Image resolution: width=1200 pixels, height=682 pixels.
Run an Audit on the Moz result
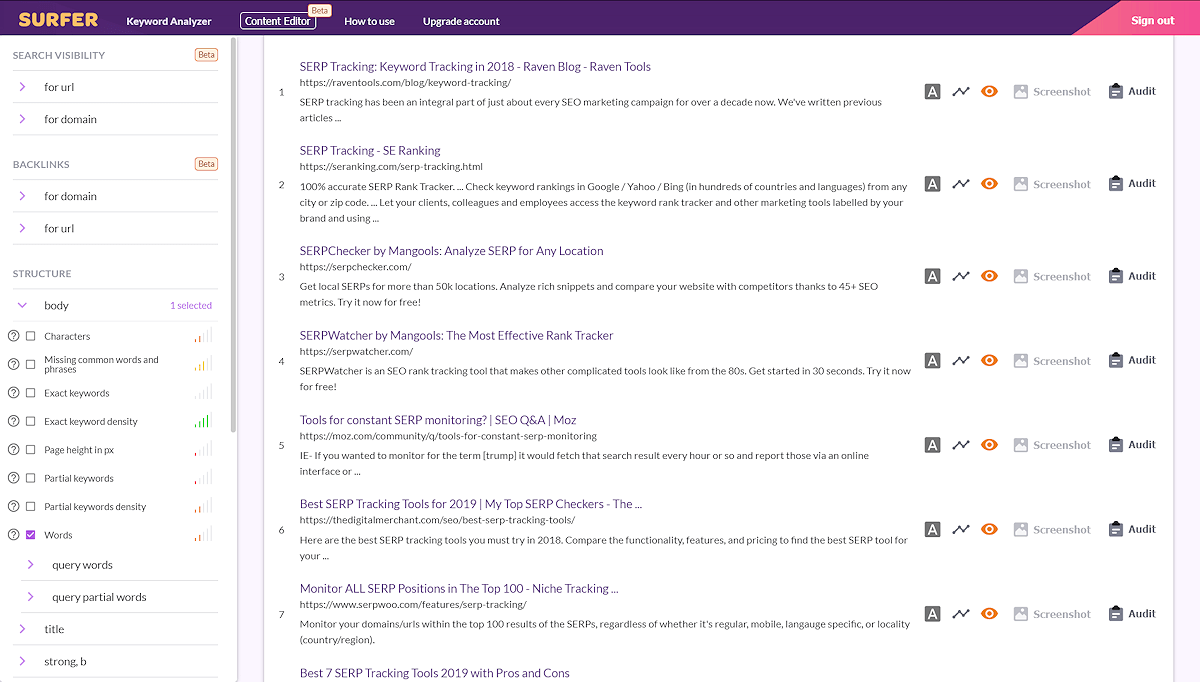[x=1131, y=444]
